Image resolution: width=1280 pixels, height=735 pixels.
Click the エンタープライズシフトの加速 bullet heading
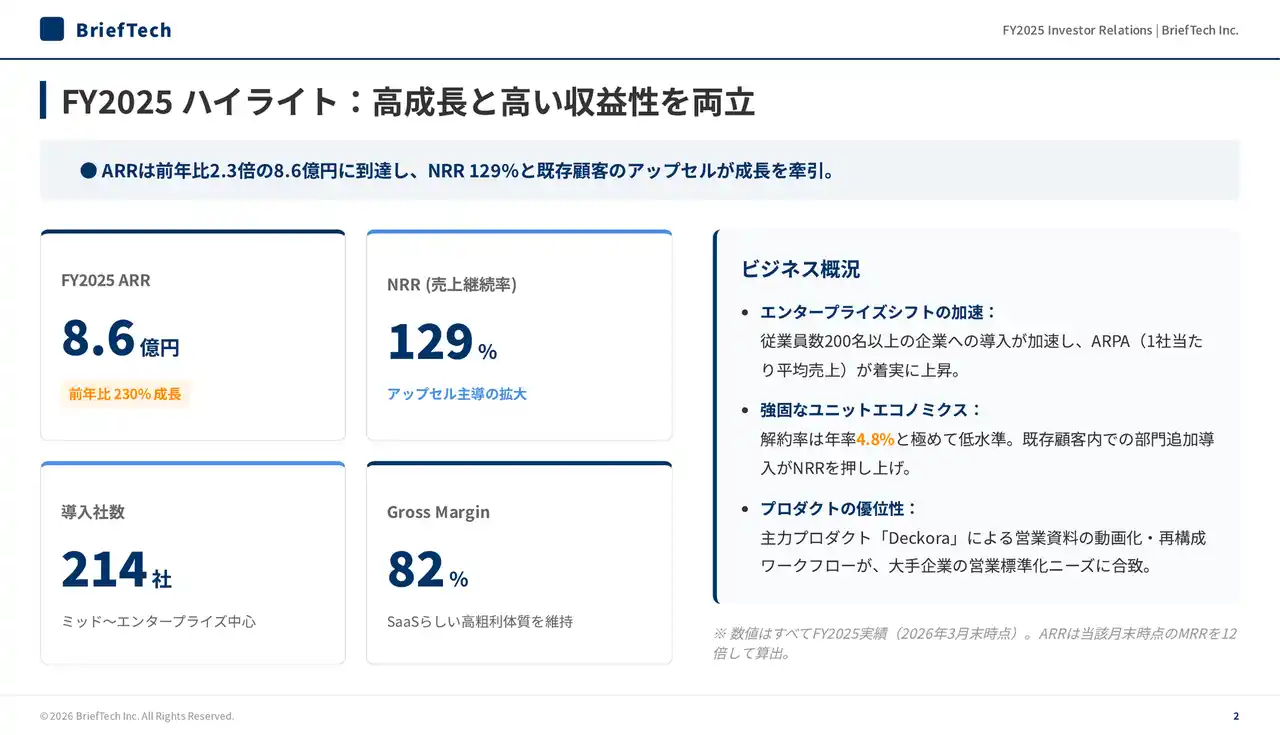coord(878,312)
